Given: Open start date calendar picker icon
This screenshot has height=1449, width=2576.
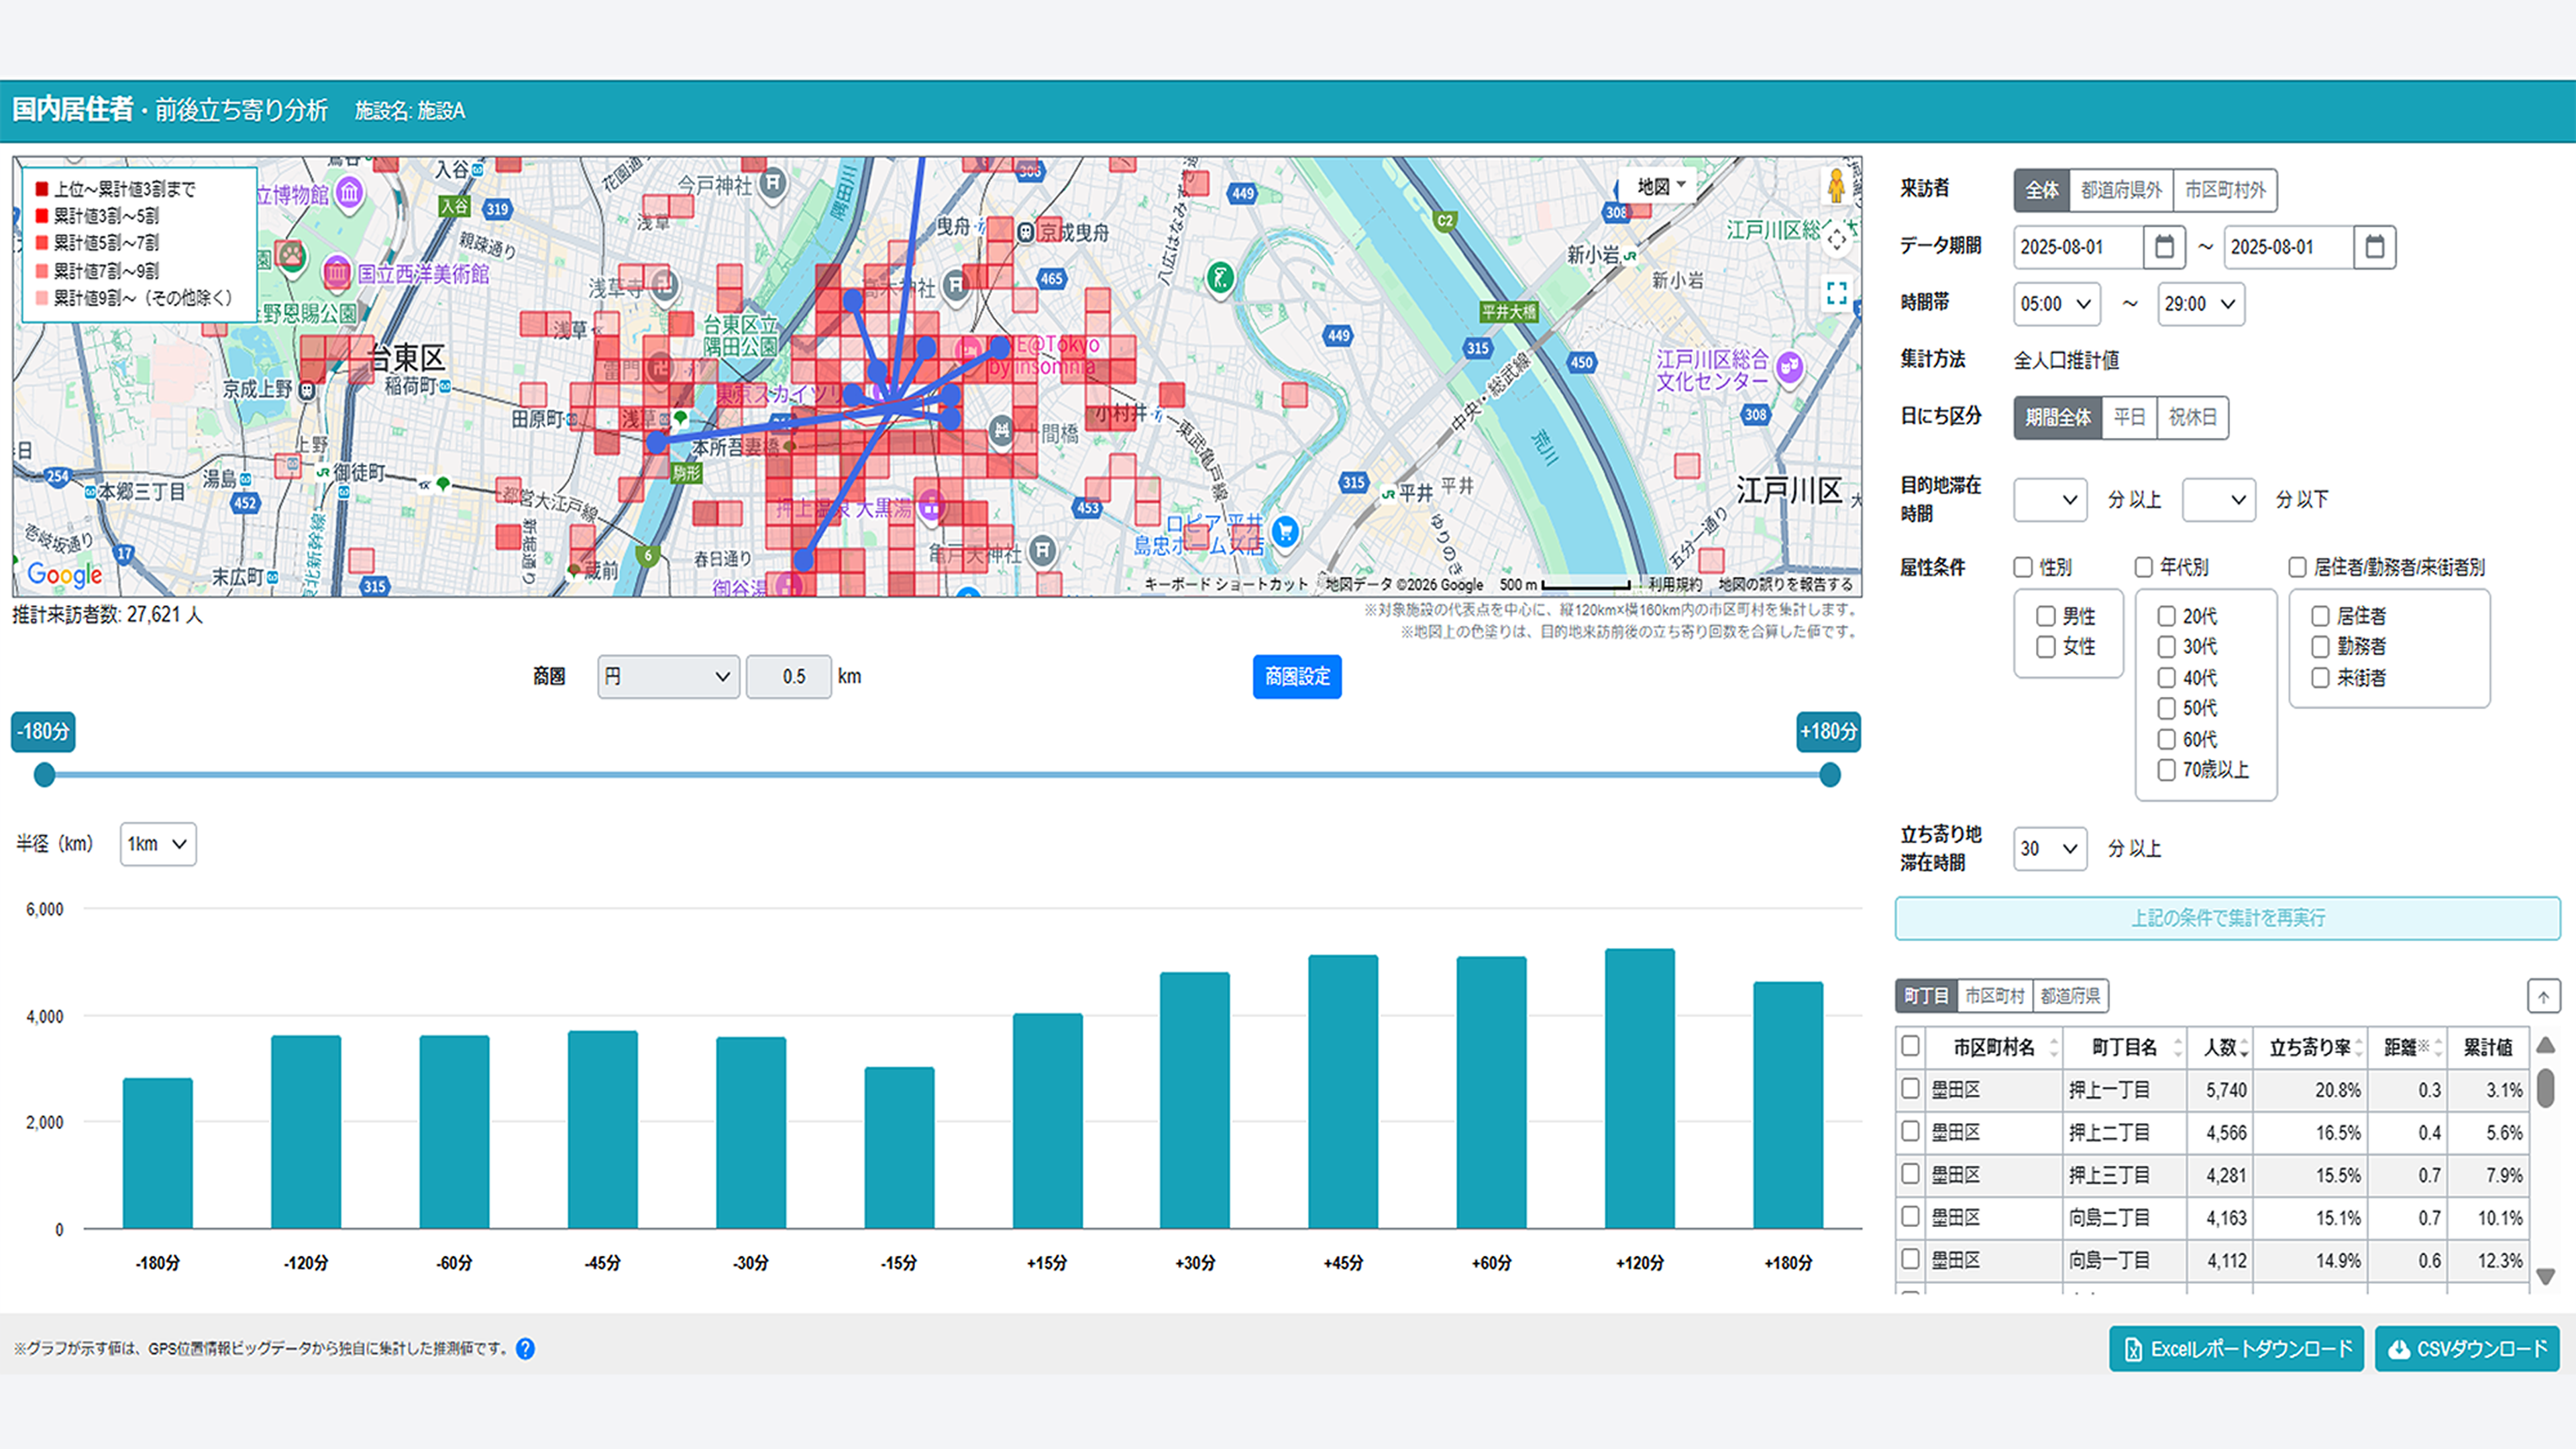Looking at the screenshot, I should 2164,247.
